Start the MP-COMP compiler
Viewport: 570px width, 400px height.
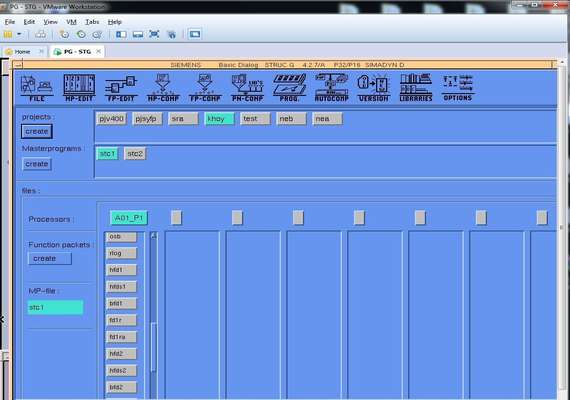pos(163,88)
